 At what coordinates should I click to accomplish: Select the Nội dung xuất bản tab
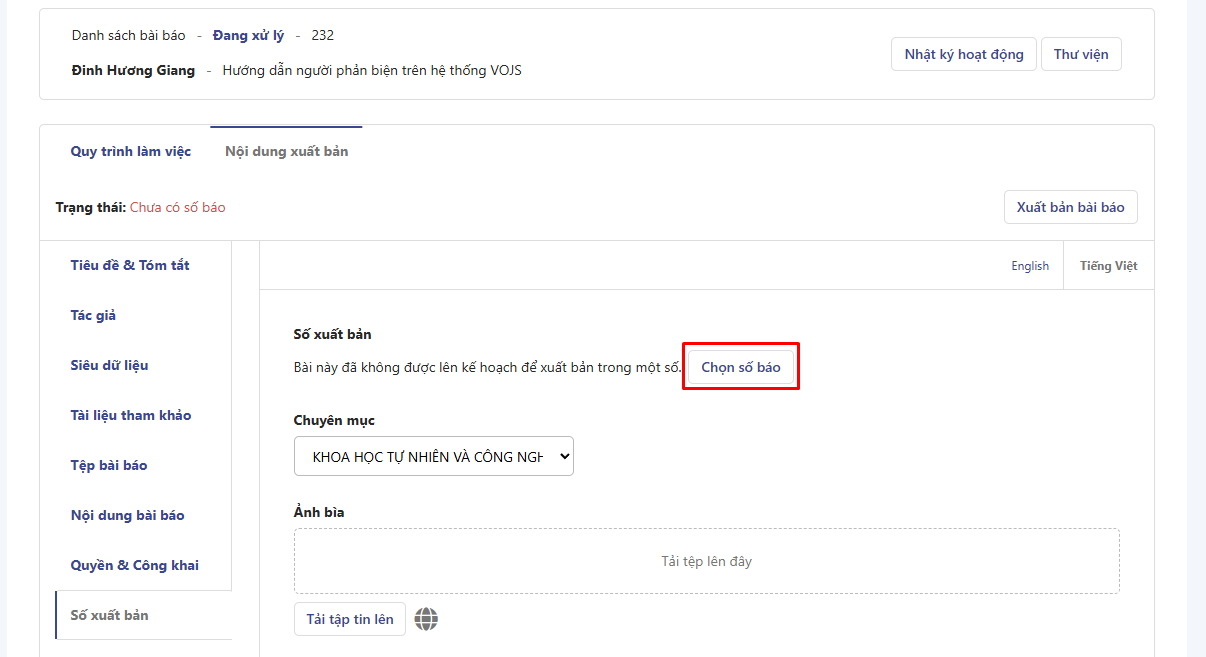point(286,152)
